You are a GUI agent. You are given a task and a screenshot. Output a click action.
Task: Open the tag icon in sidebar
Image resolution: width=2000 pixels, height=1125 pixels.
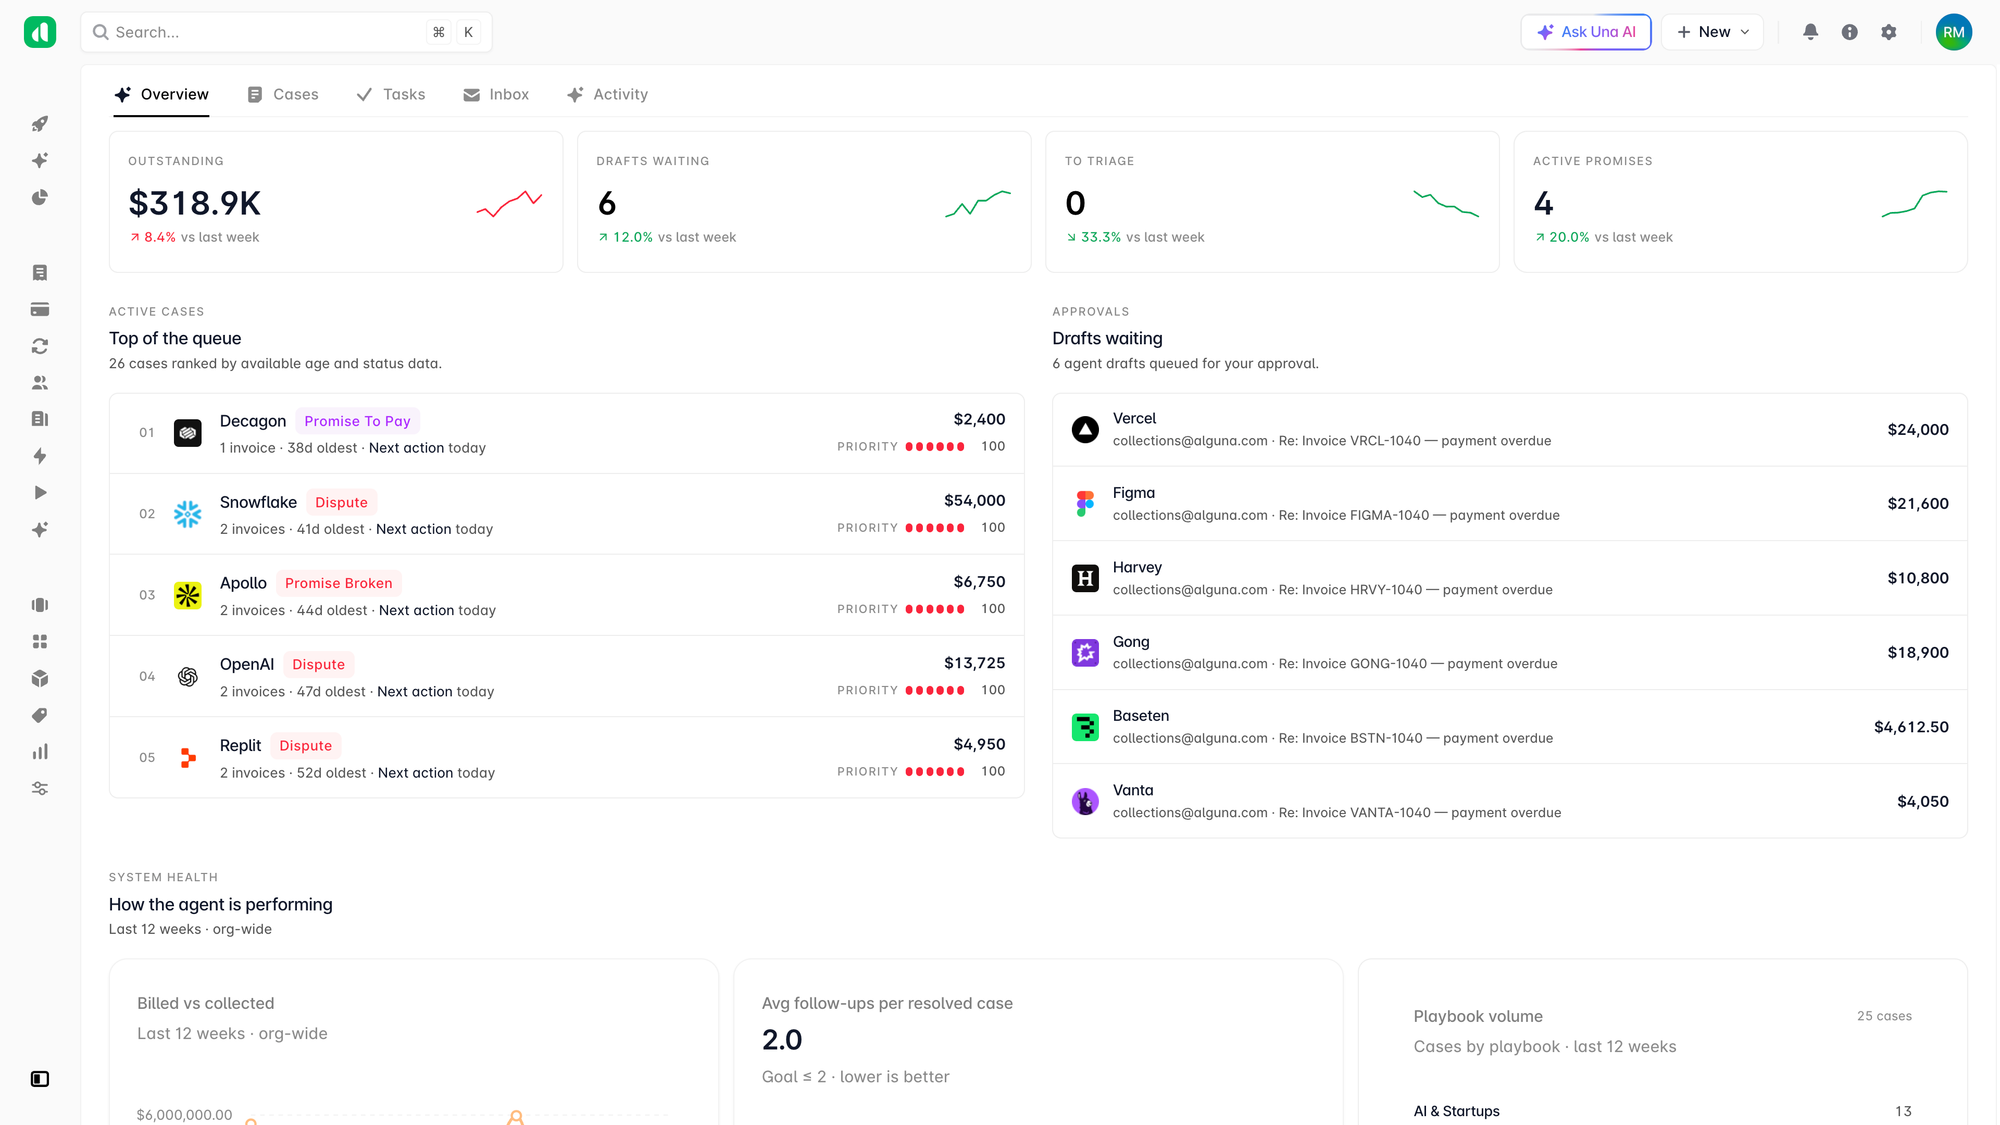(x=40, y=715)
